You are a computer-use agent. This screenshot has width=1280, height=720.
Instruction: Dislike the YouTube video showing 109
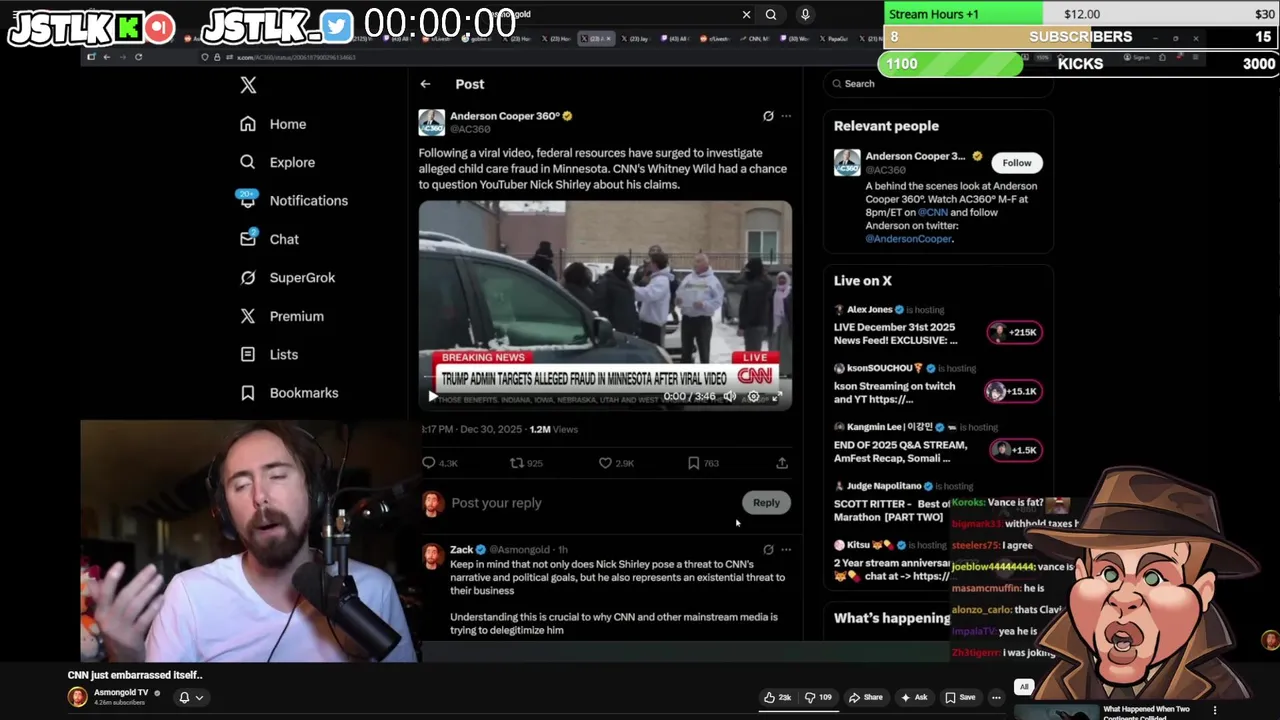point(818,698)
